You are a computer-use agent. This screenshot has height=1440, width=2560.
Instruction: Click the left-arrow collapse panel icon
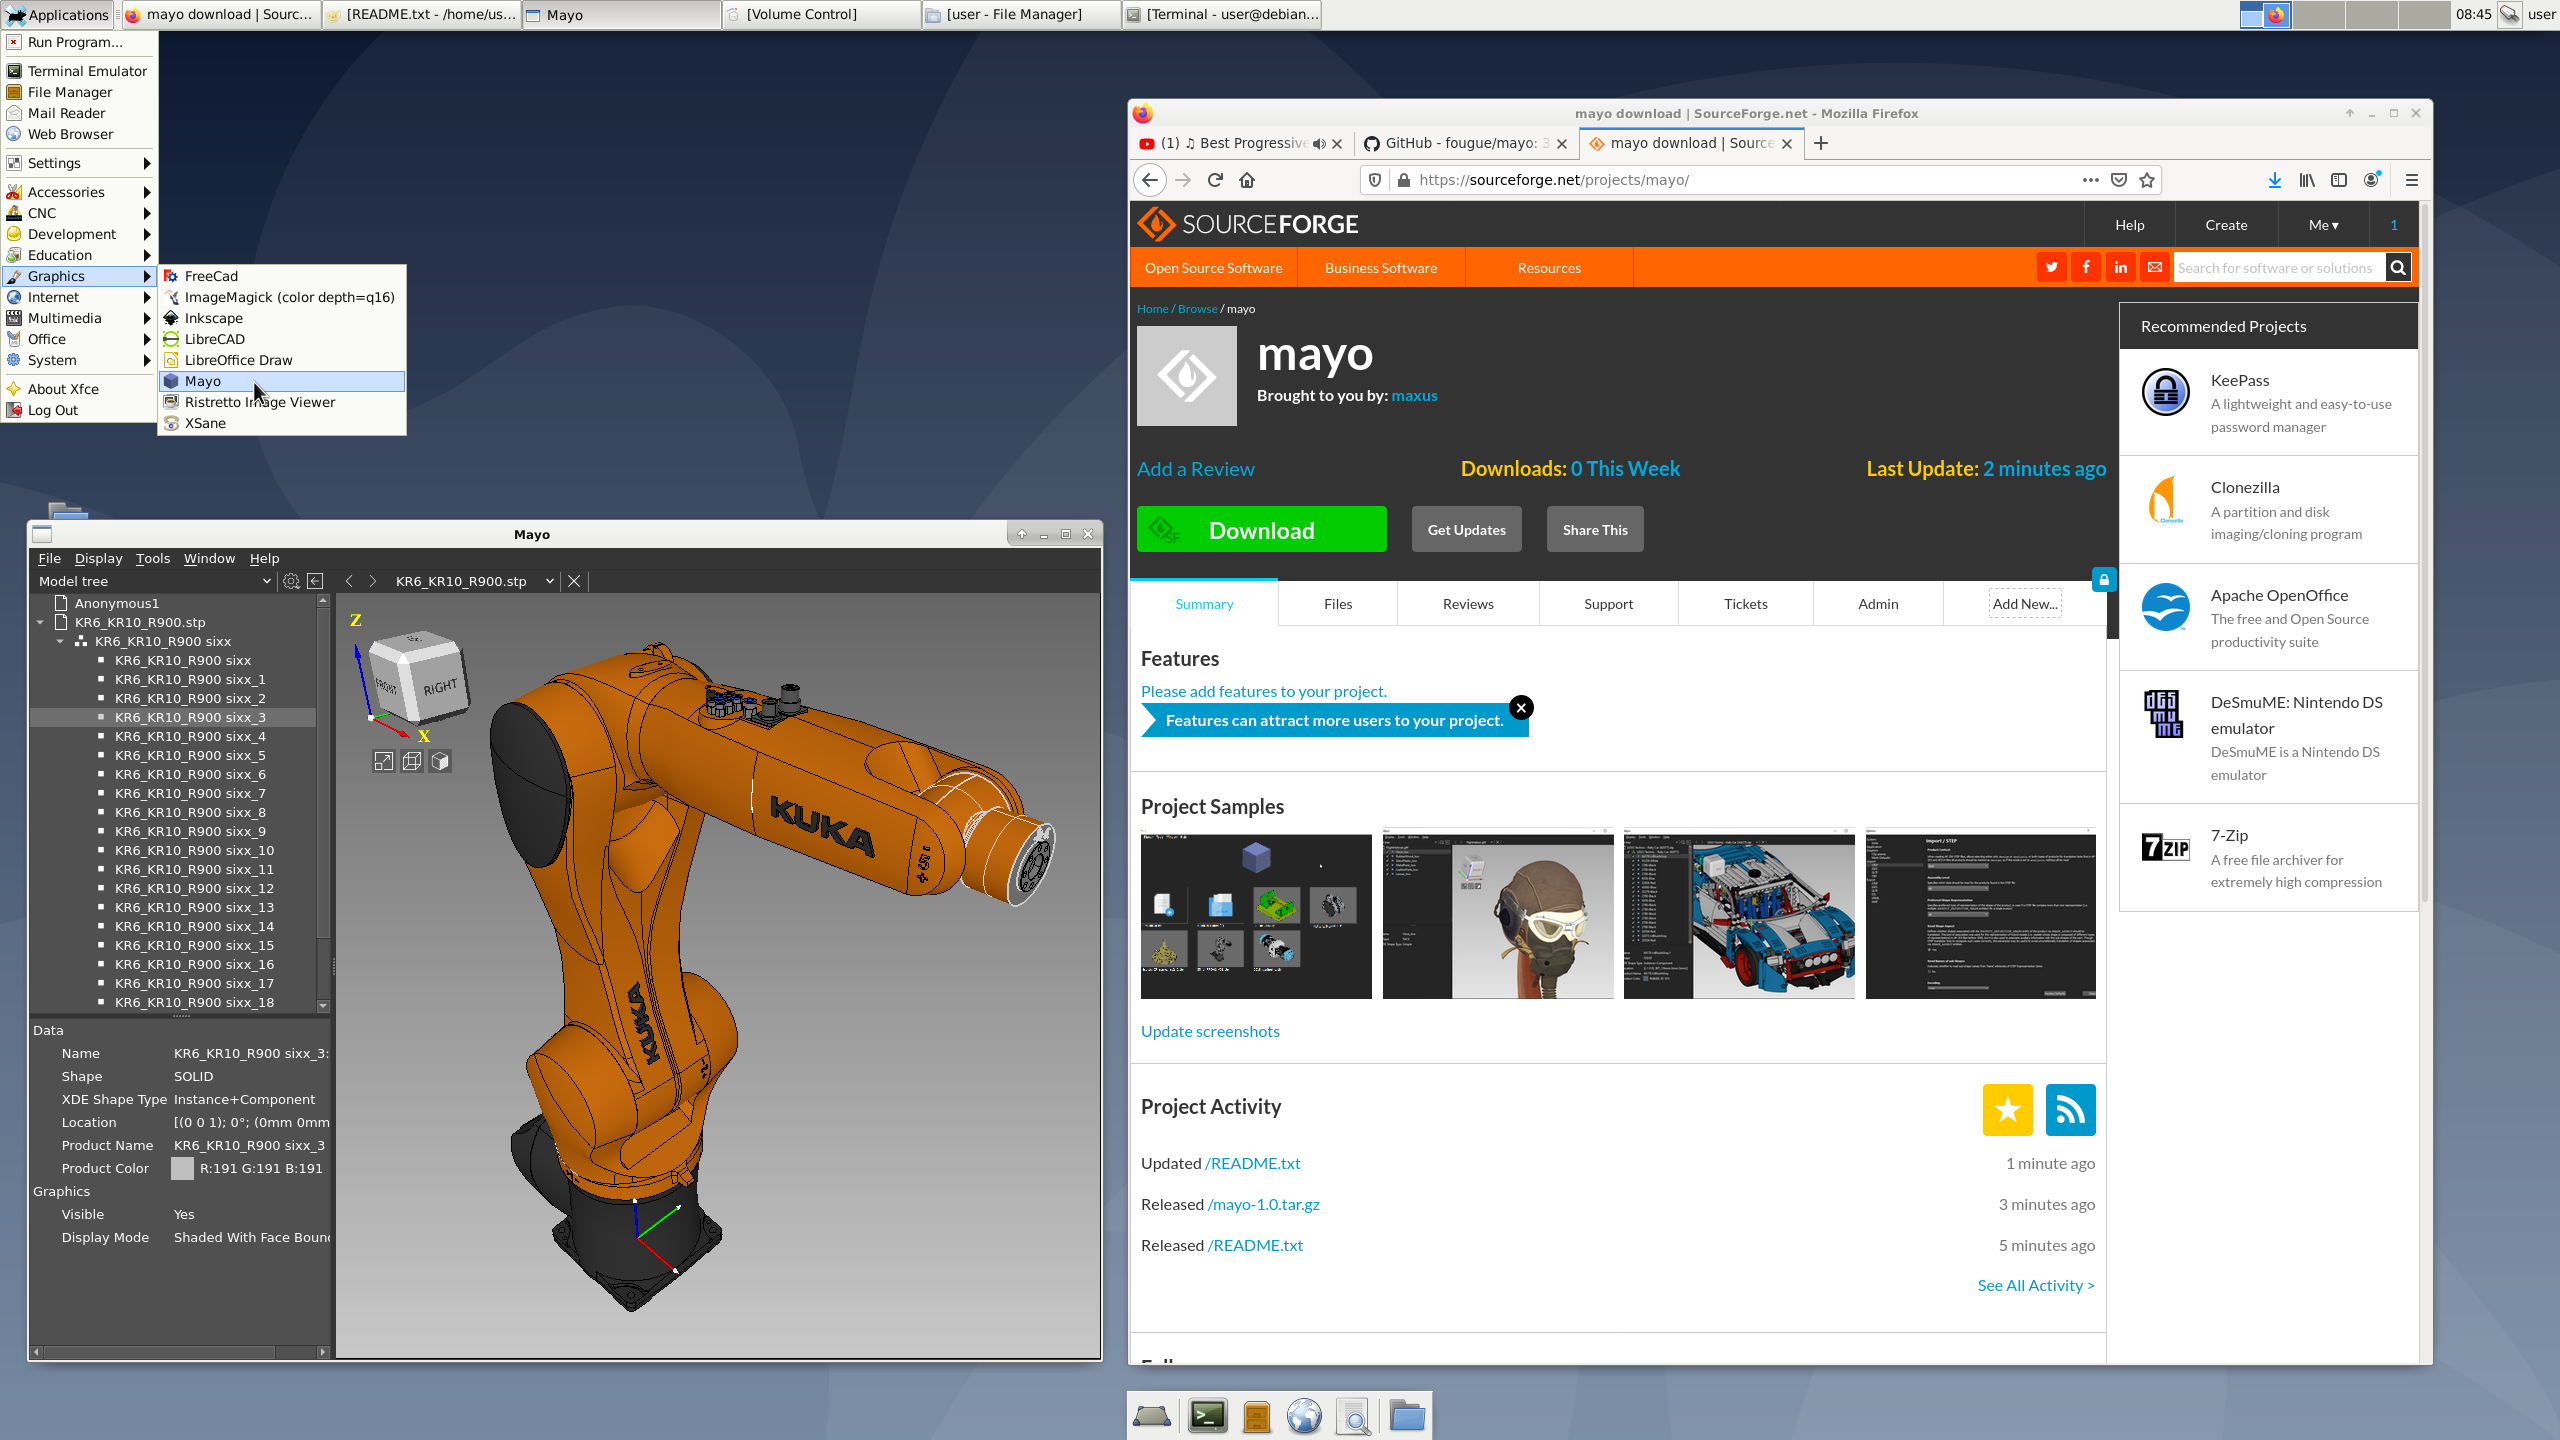[315, 581]
